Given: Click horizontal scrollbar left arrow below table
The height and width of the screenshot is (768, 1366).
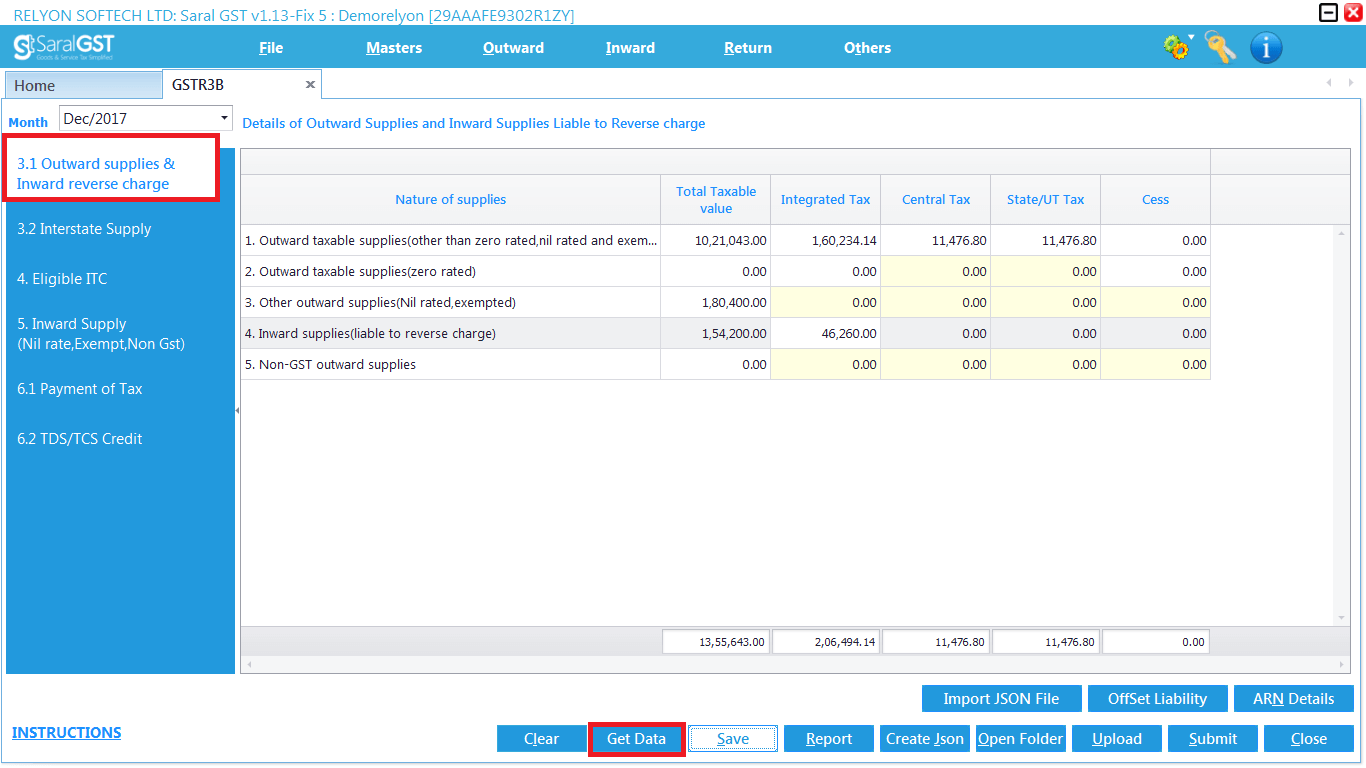Looking at the screenshot, I should click(x=248, y=664).
